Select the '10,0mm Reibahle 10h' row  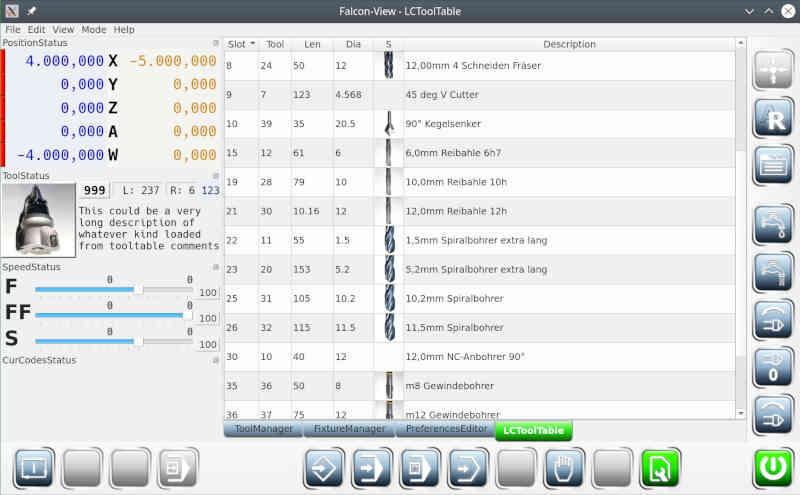pyautogui.click(x=480, y=182)
